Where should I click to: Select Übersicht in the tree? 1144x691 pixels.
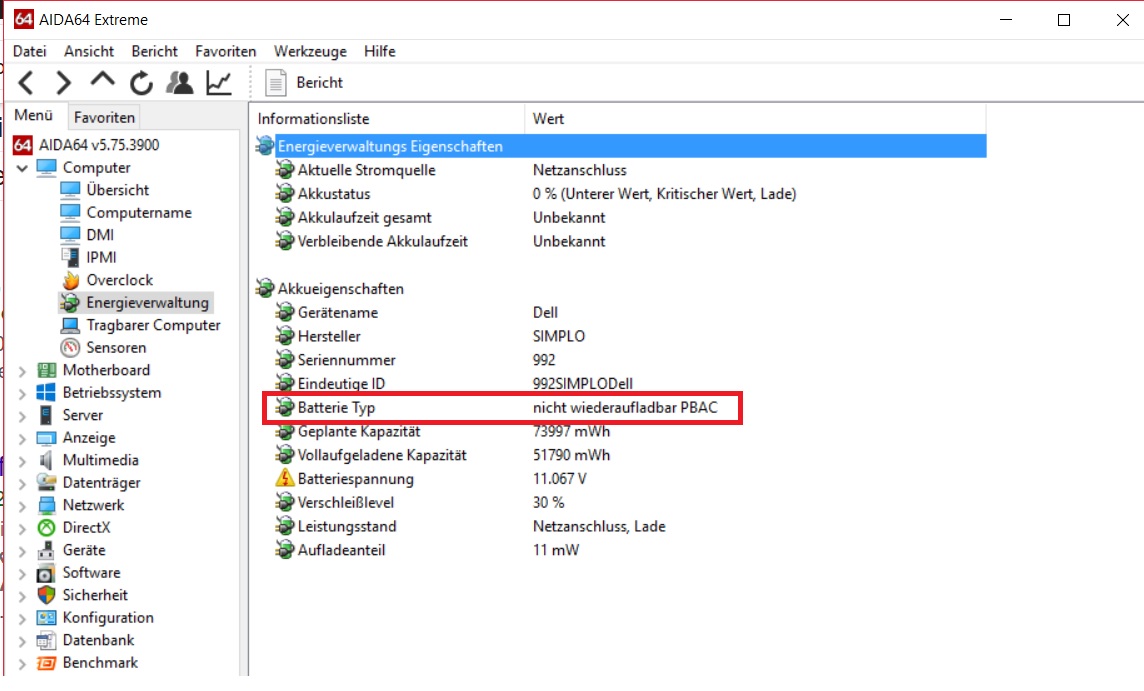pos(117,190)
